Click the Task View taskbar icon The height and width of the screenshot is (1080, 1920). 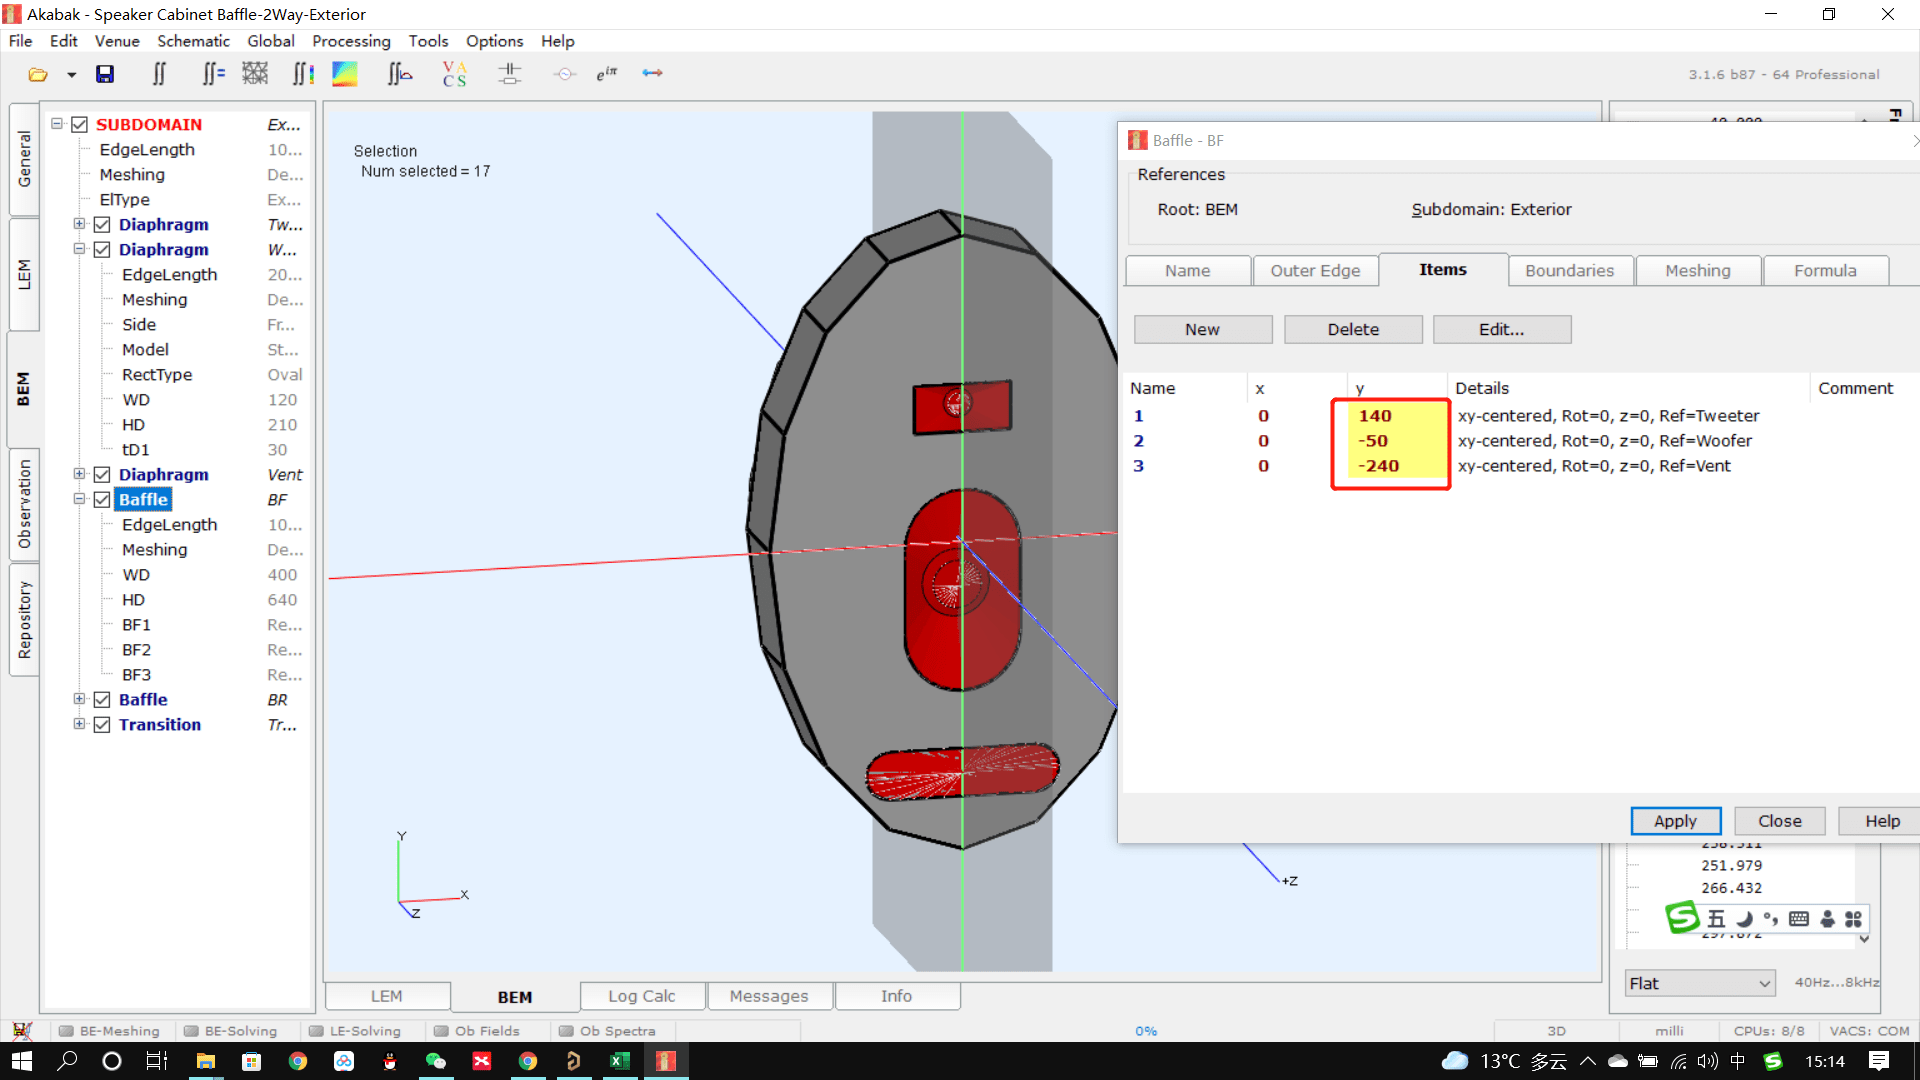pos(157,1061)
